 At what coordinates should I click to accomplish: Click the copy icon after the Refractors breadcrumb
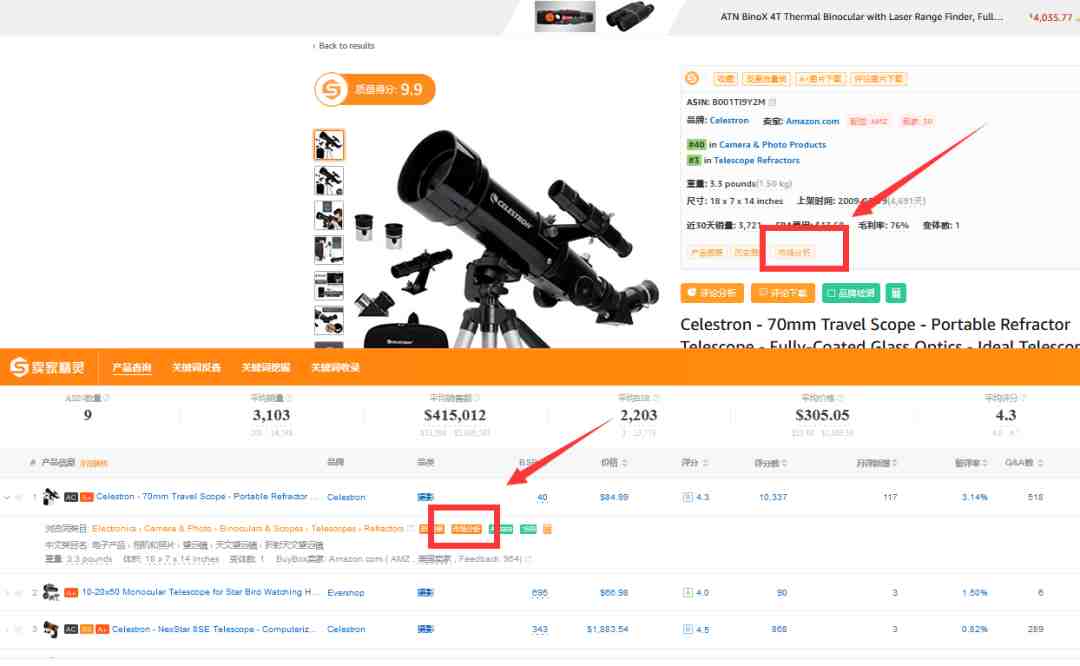click(x=411, y=529)
